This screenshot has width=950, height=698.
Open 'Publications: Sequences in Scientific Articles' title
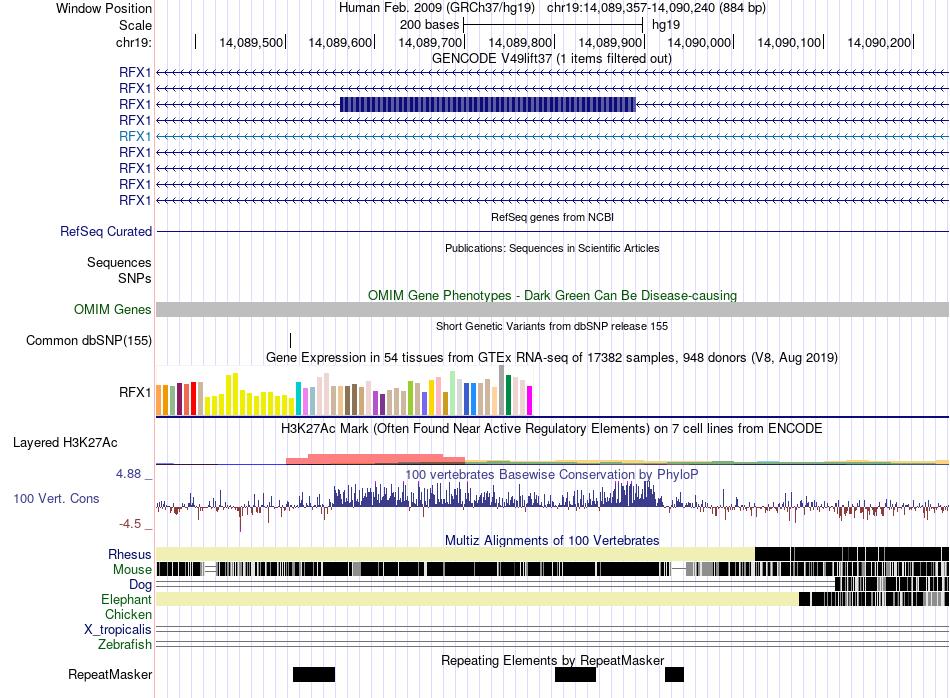552,248
